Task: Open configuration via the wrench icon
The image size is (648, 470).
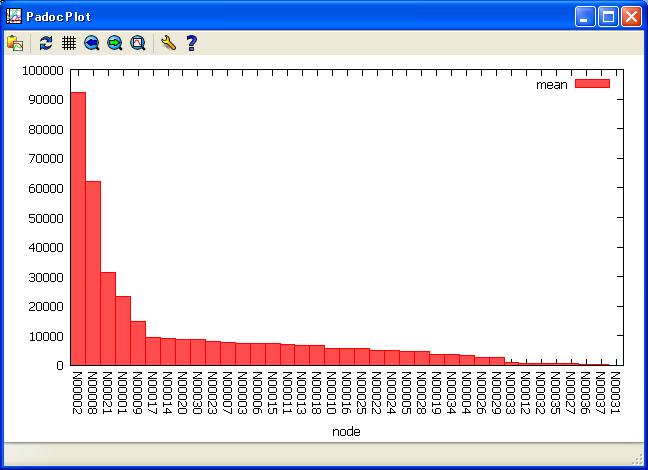Action: click(168, 43)
